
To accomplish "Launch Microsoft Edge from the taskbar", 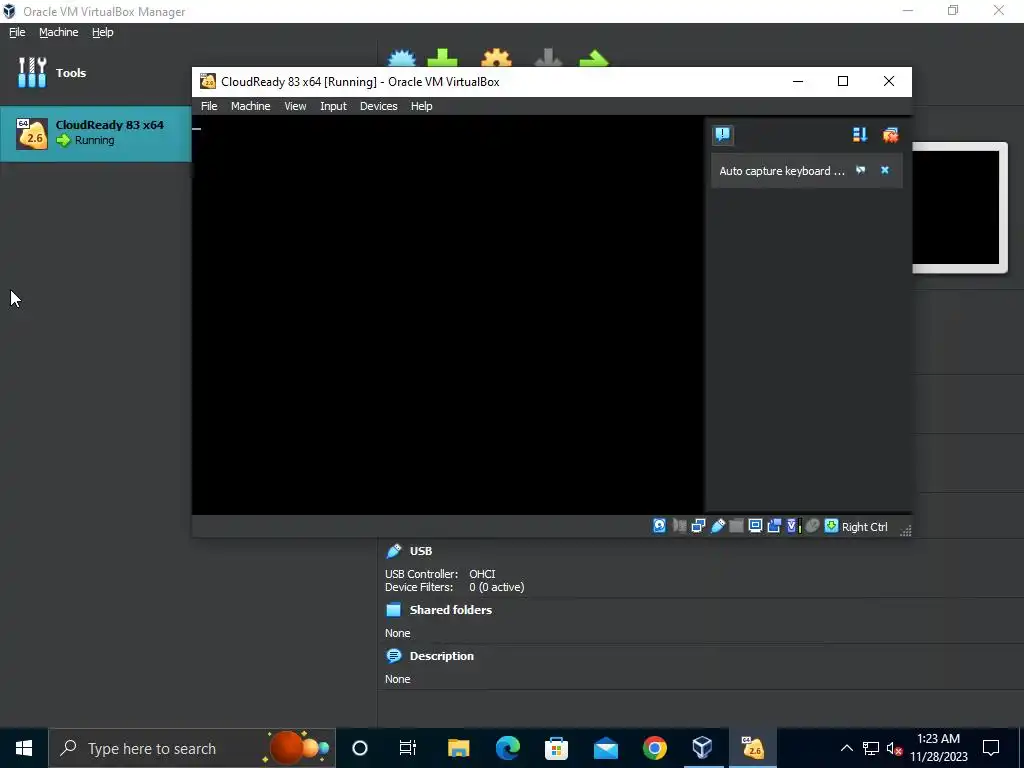I will 507,748.
